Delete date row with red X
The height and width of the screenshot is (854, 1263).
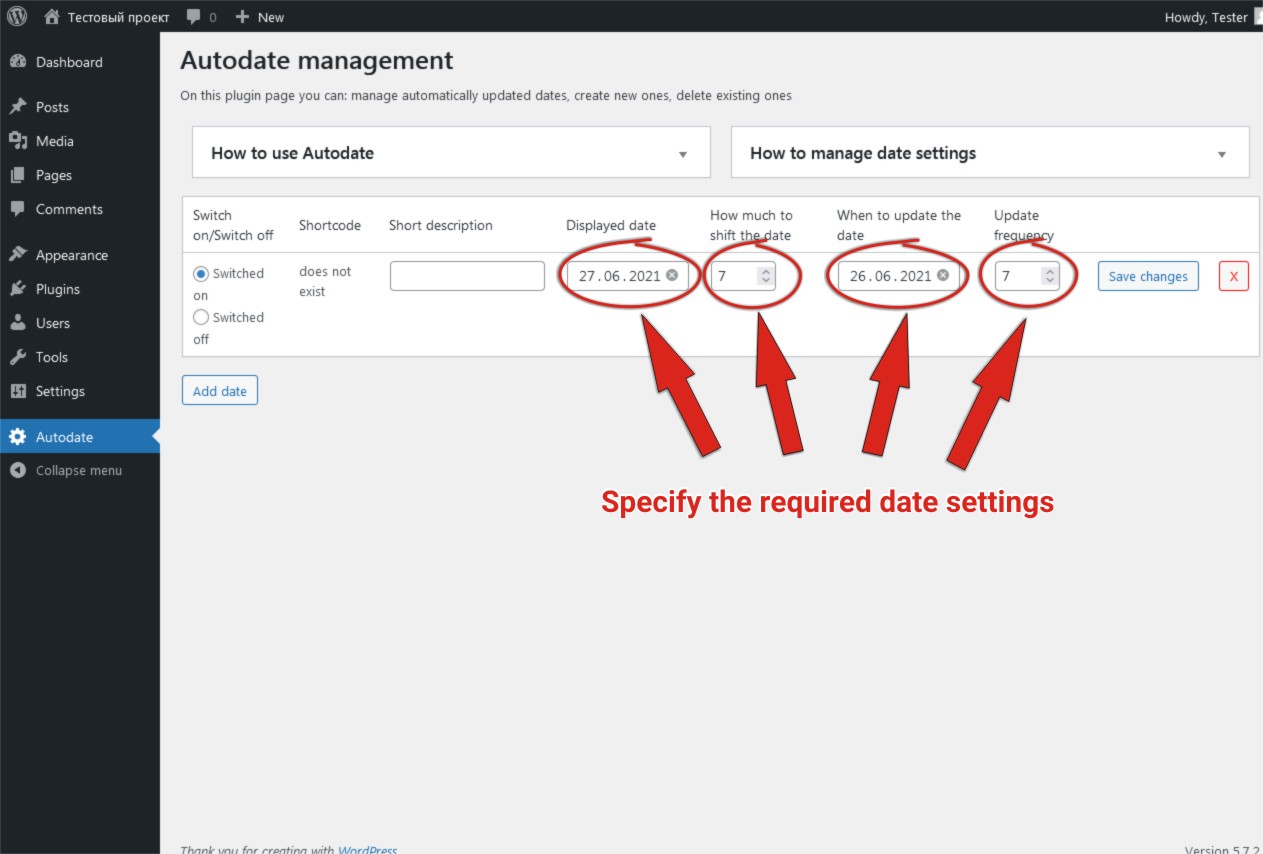(1233, 277)
